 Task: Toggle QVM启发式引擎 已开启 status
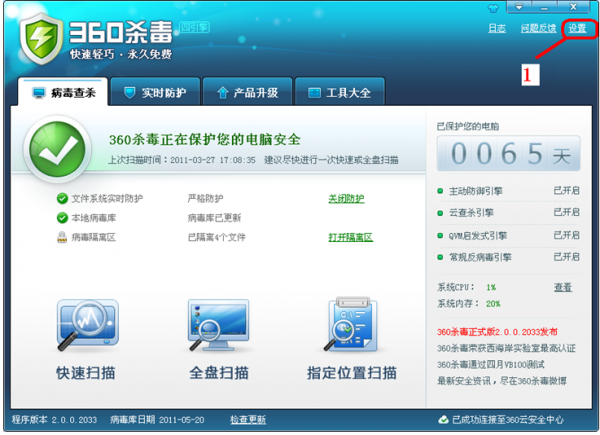tap(567, 235)
